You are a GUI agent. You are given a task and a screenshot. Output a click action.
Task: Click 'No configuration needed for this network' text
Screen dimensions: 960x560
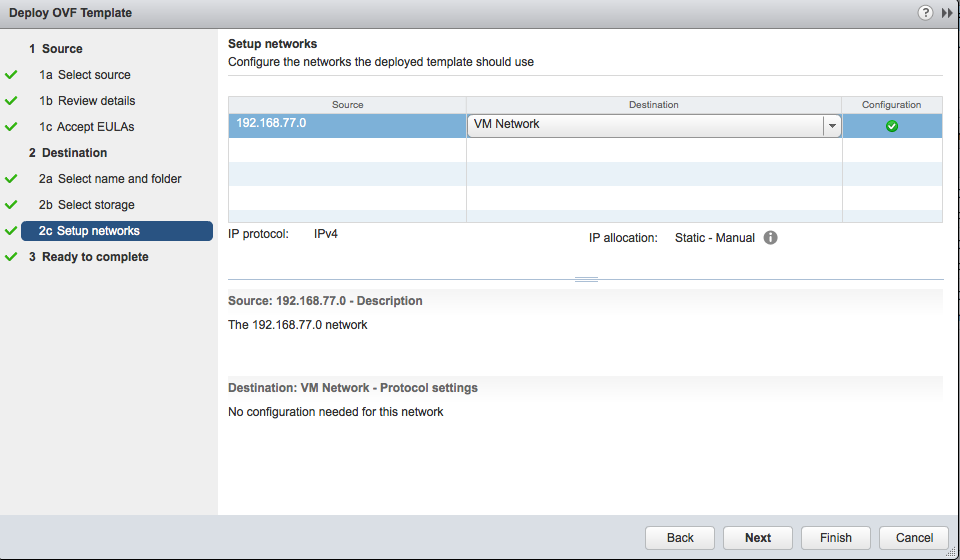336,412
